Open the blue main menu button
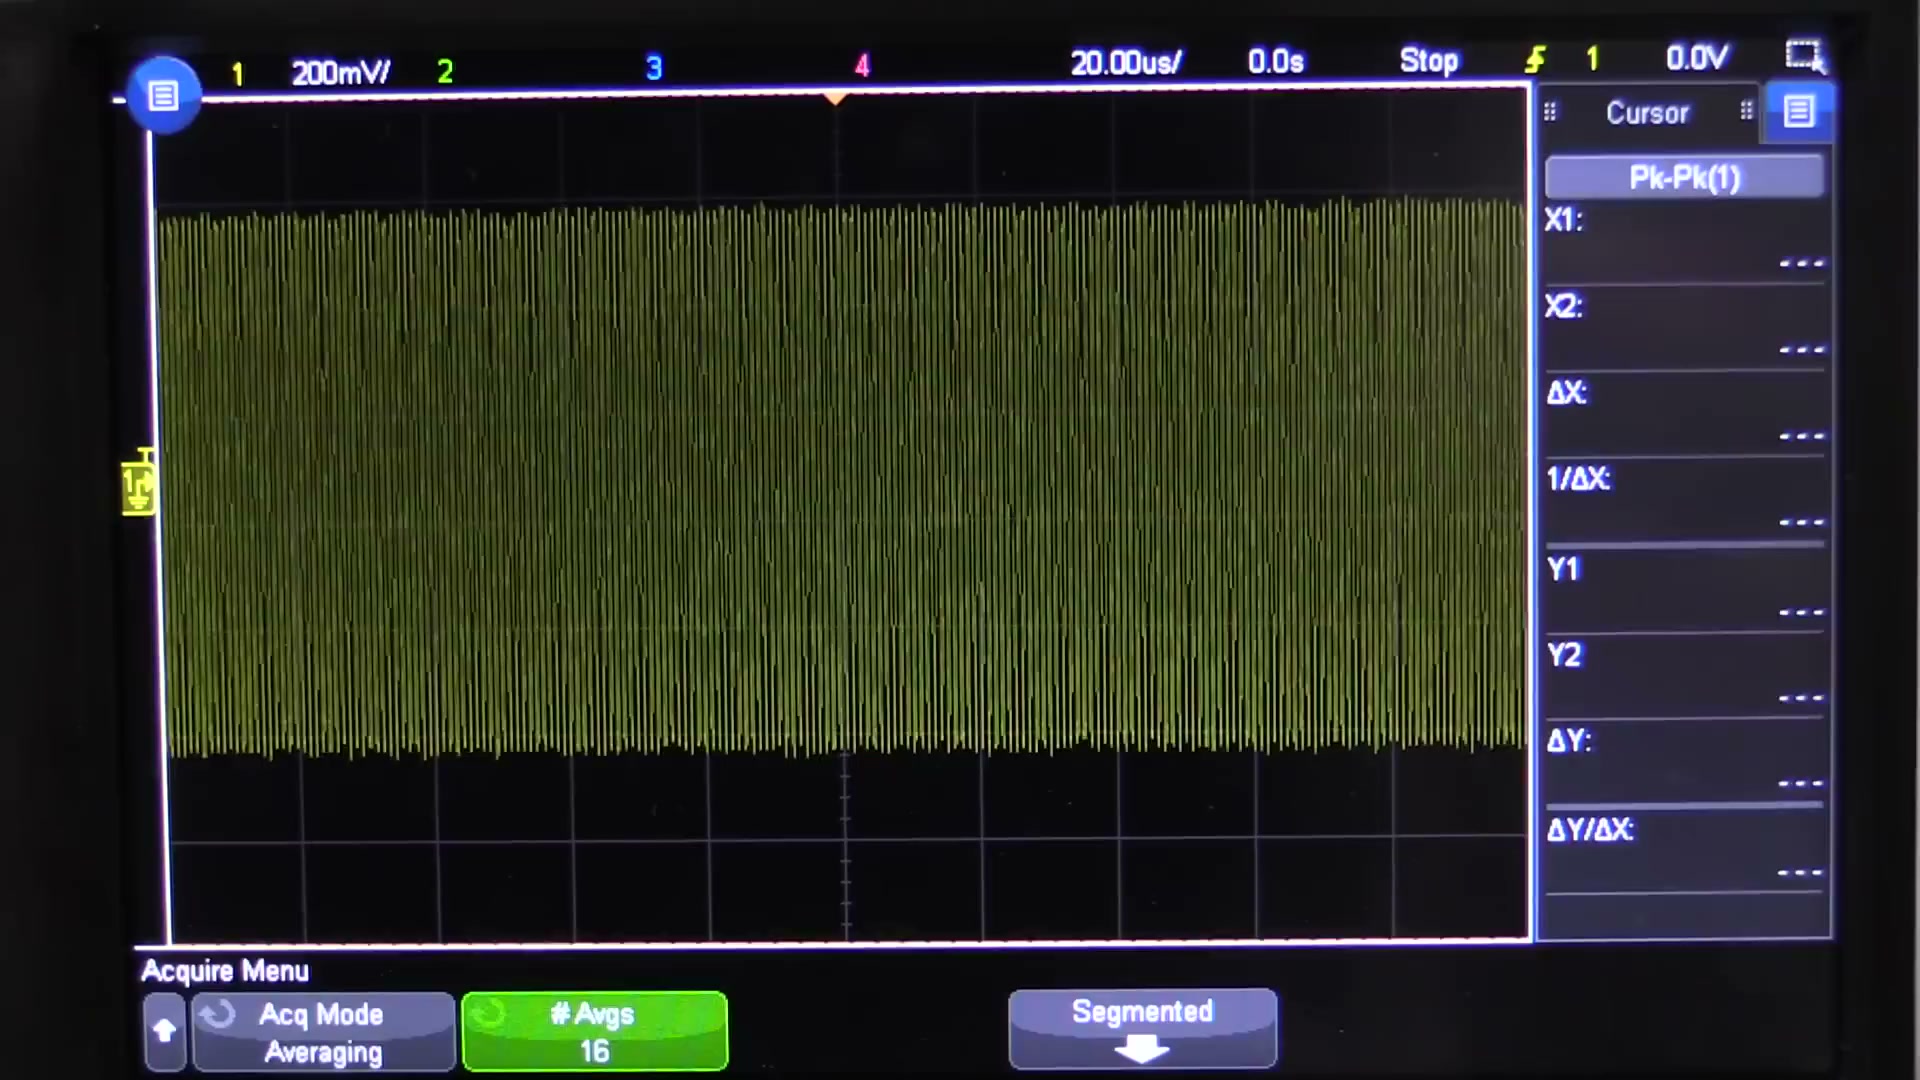 pyautogui.click(x=163, y=96)
